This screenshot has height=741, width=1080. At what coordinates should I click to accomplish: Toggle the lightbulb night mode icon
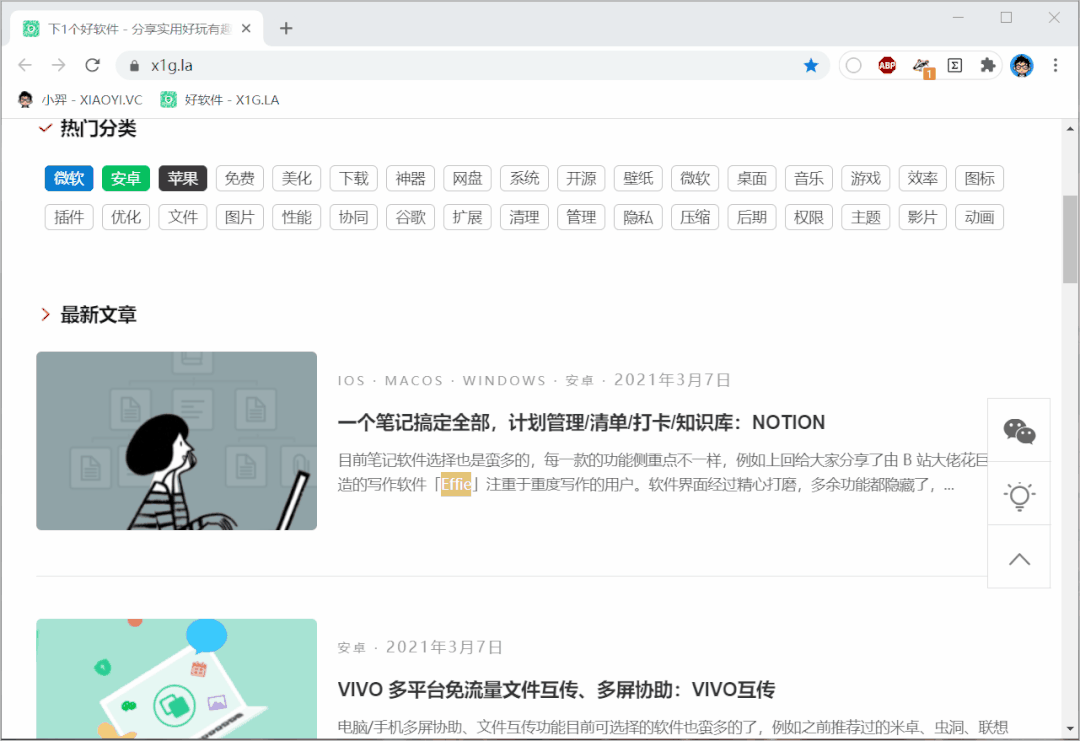click(1019, 494)
